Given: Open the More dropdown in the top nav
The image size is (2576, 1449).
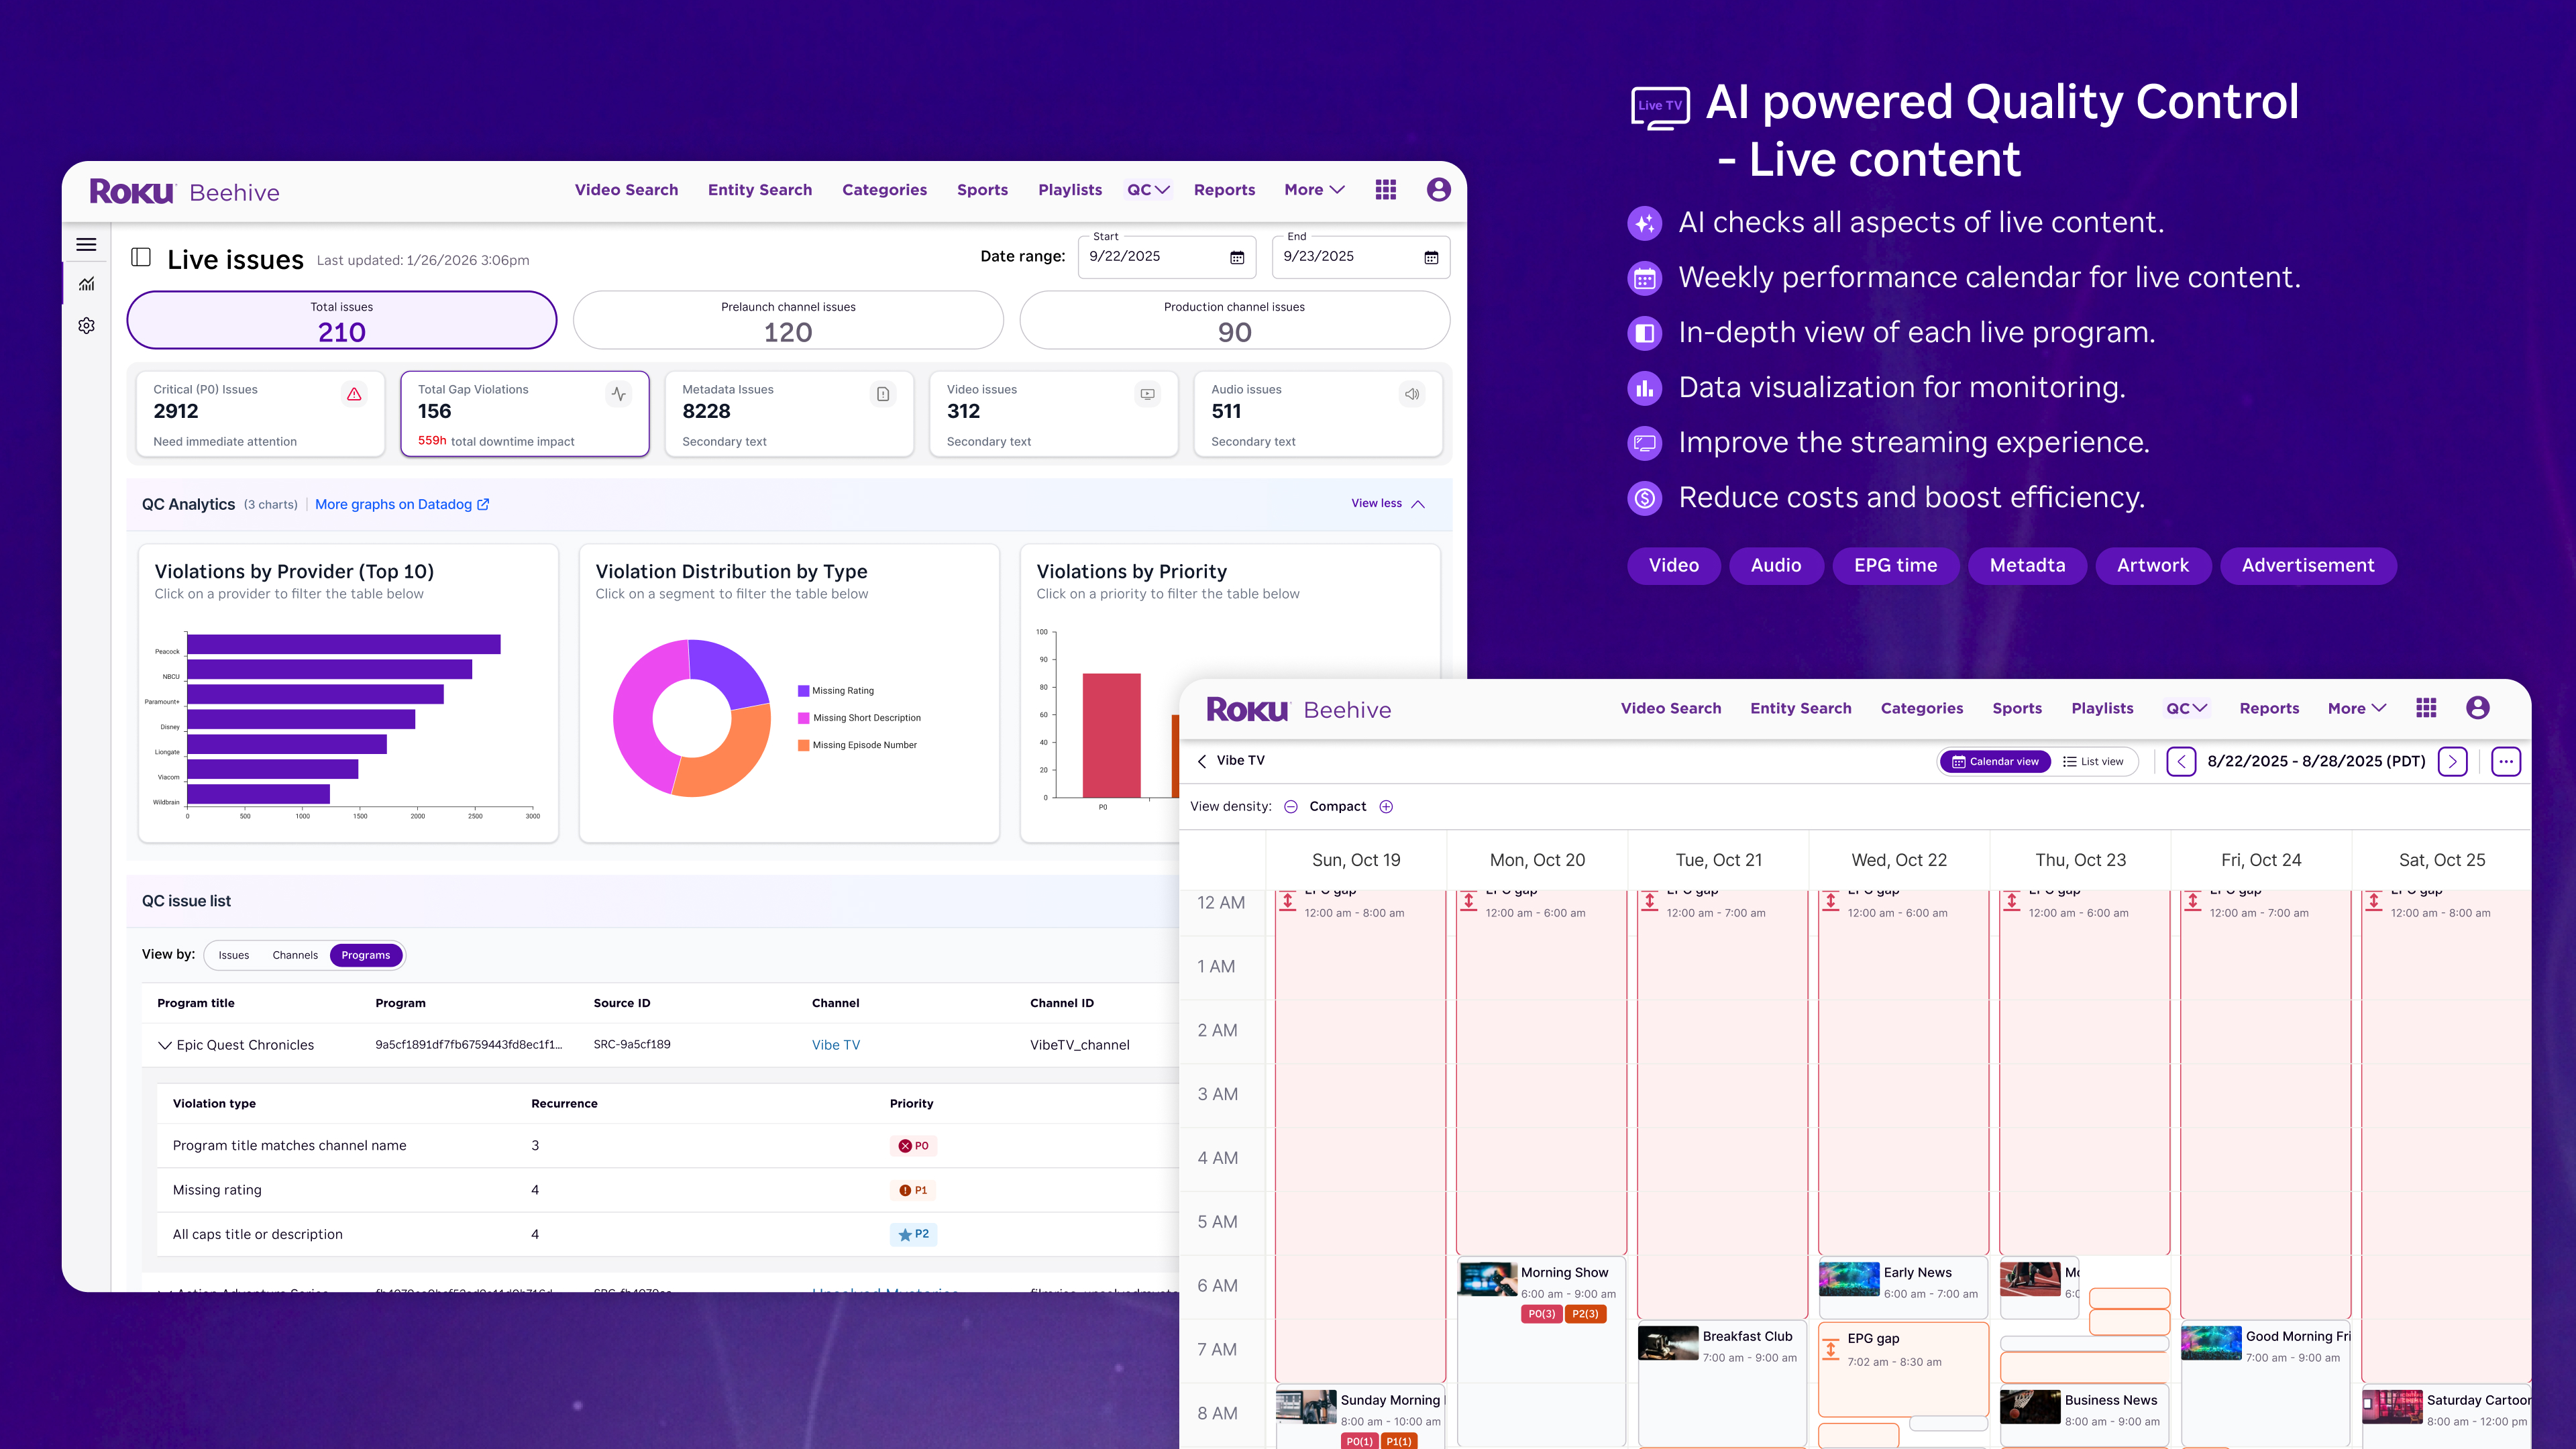Looking at the screenshot, I should click(1314, 190).
